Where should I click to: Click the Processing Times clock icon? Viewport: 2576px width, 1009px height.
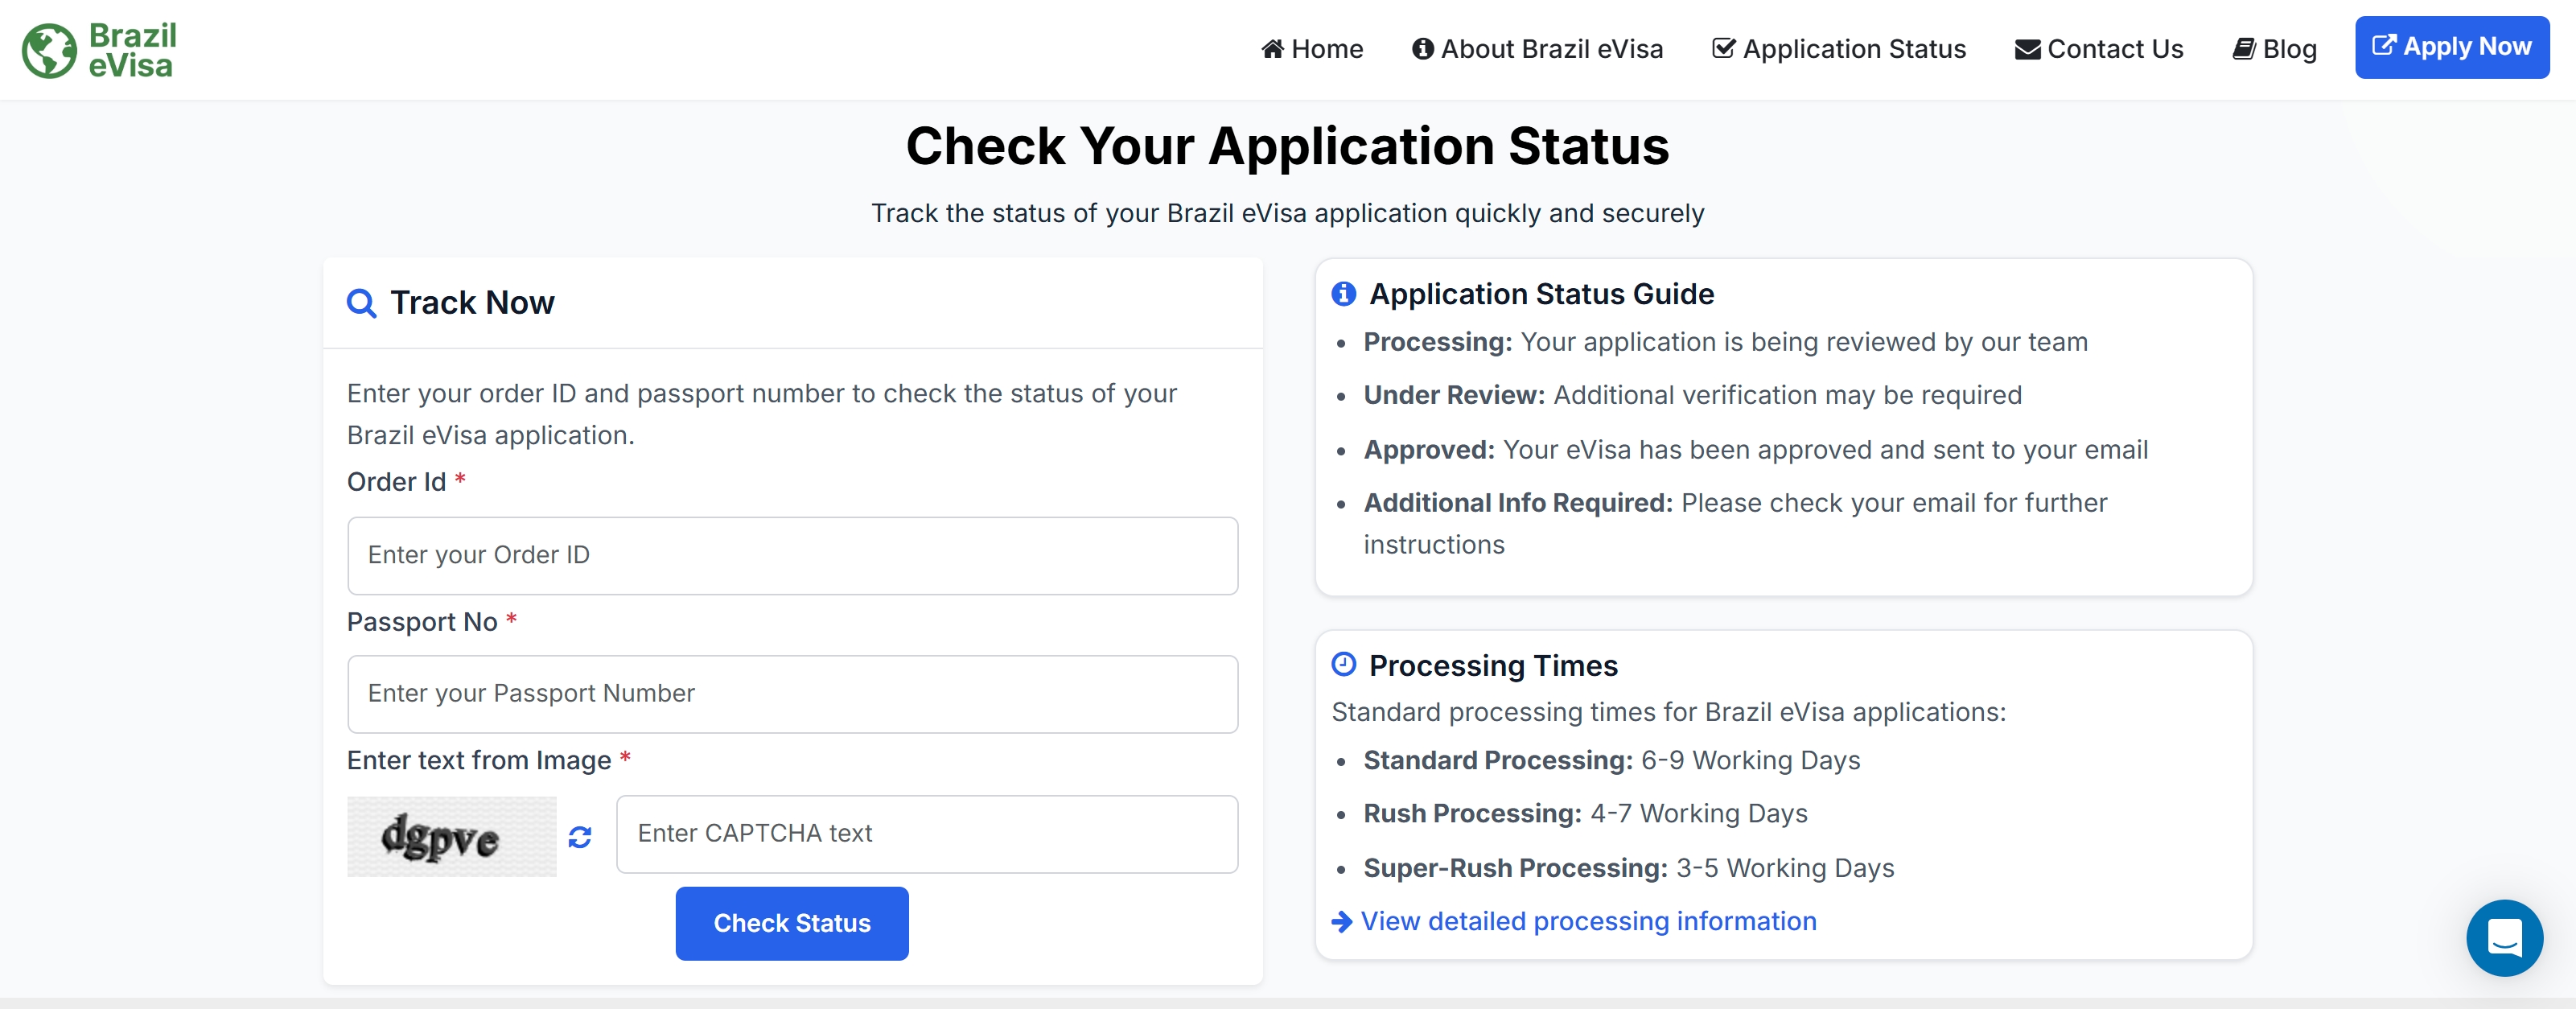click(1343, 664)
